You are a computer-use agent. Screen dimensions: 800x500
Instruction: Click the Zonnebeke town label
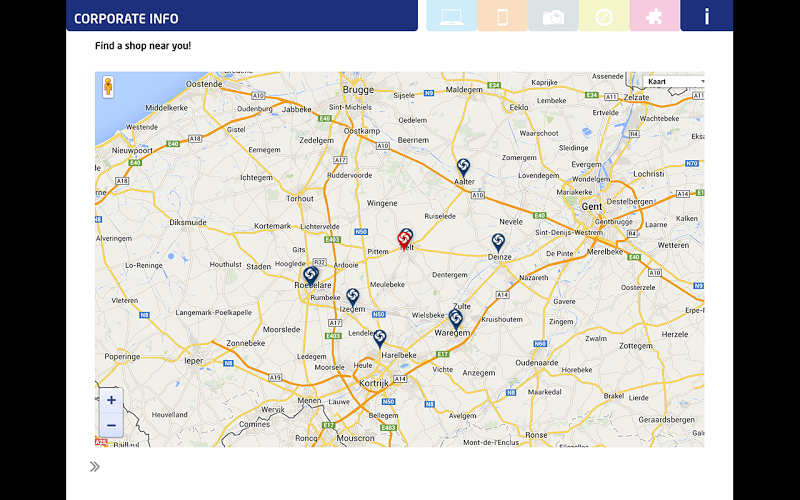[x=245, y=343]
